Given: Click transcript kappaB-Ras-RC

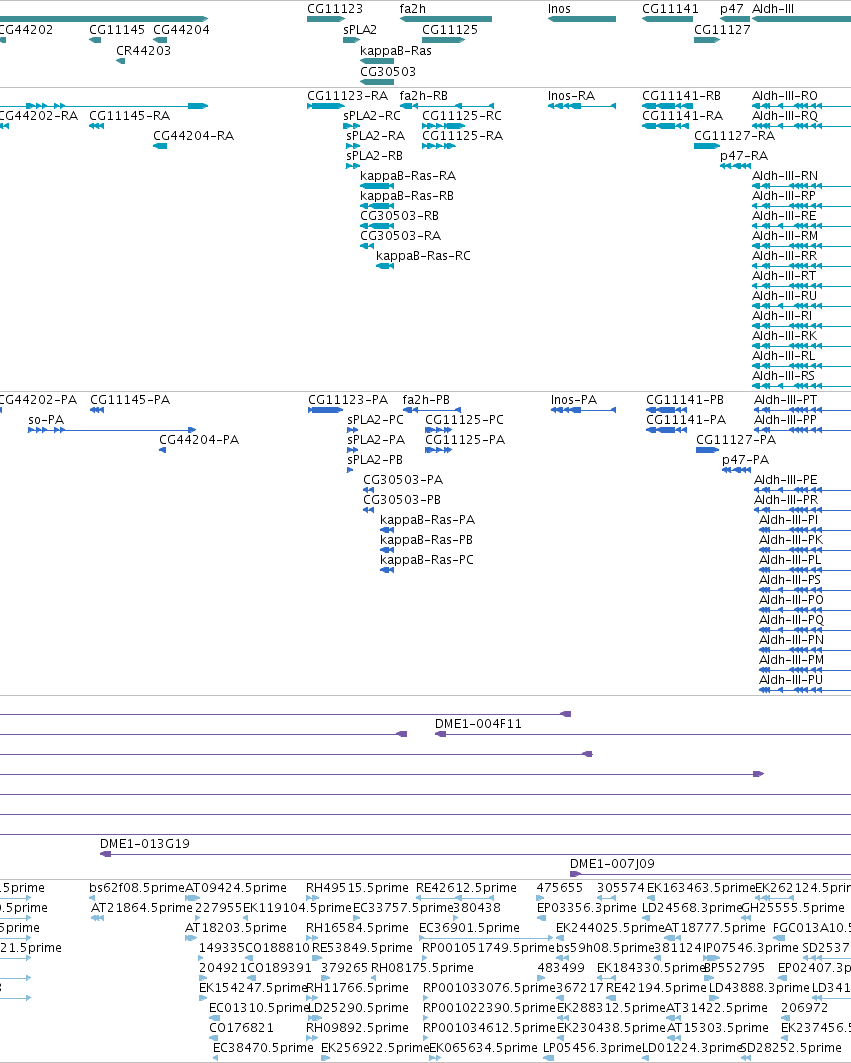Looking at the screenshot, I should pyautogui.click(x=423, y=256).
